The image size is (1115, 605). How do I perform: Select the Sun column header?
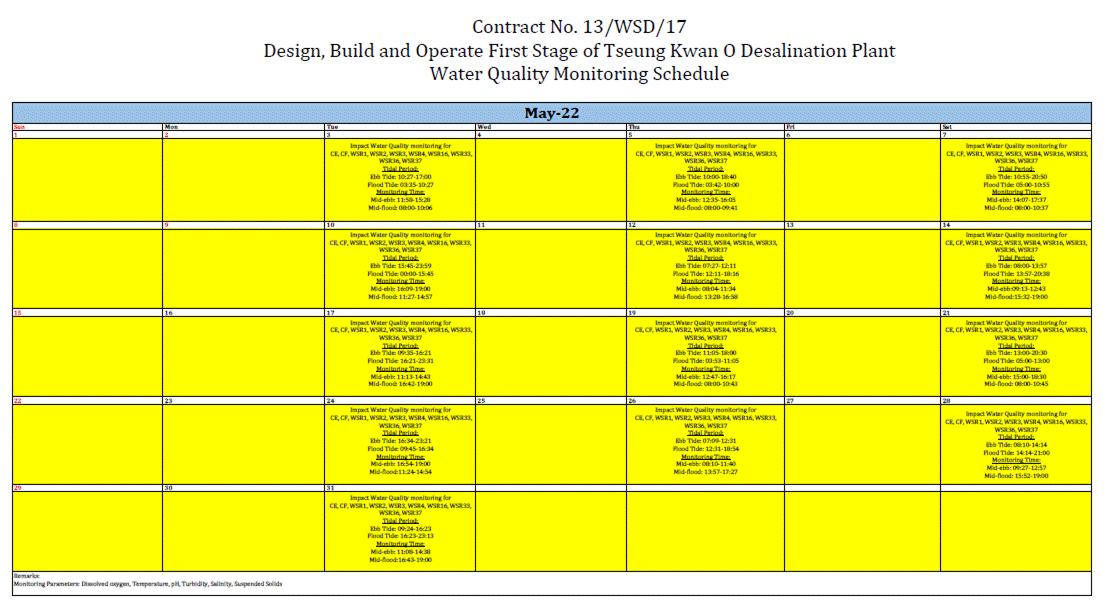click(x=18, y=127)
